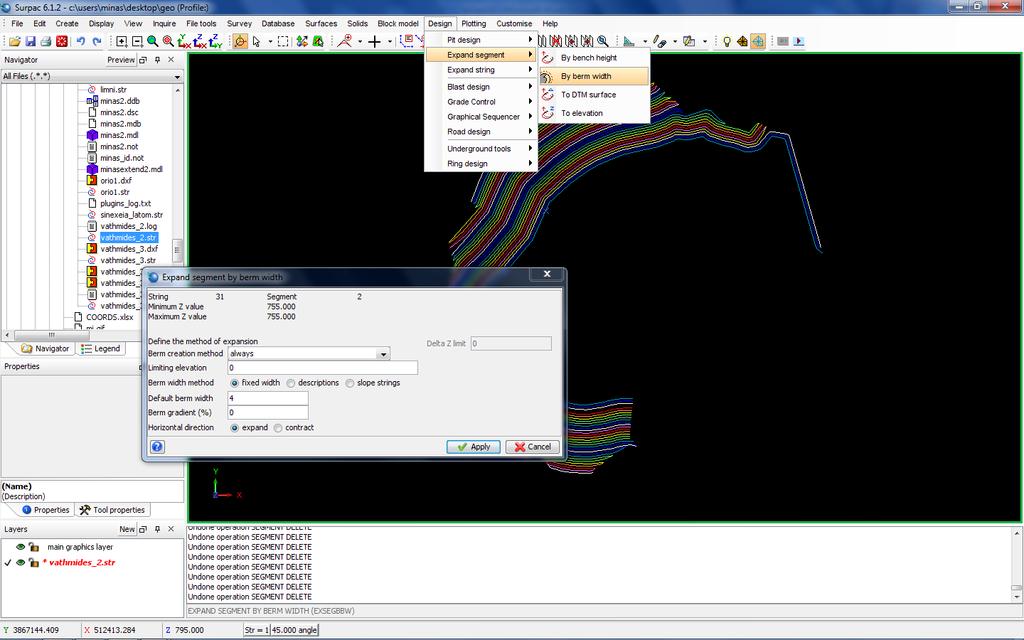Select the XY plane view axis icon

tap(184, 41)
